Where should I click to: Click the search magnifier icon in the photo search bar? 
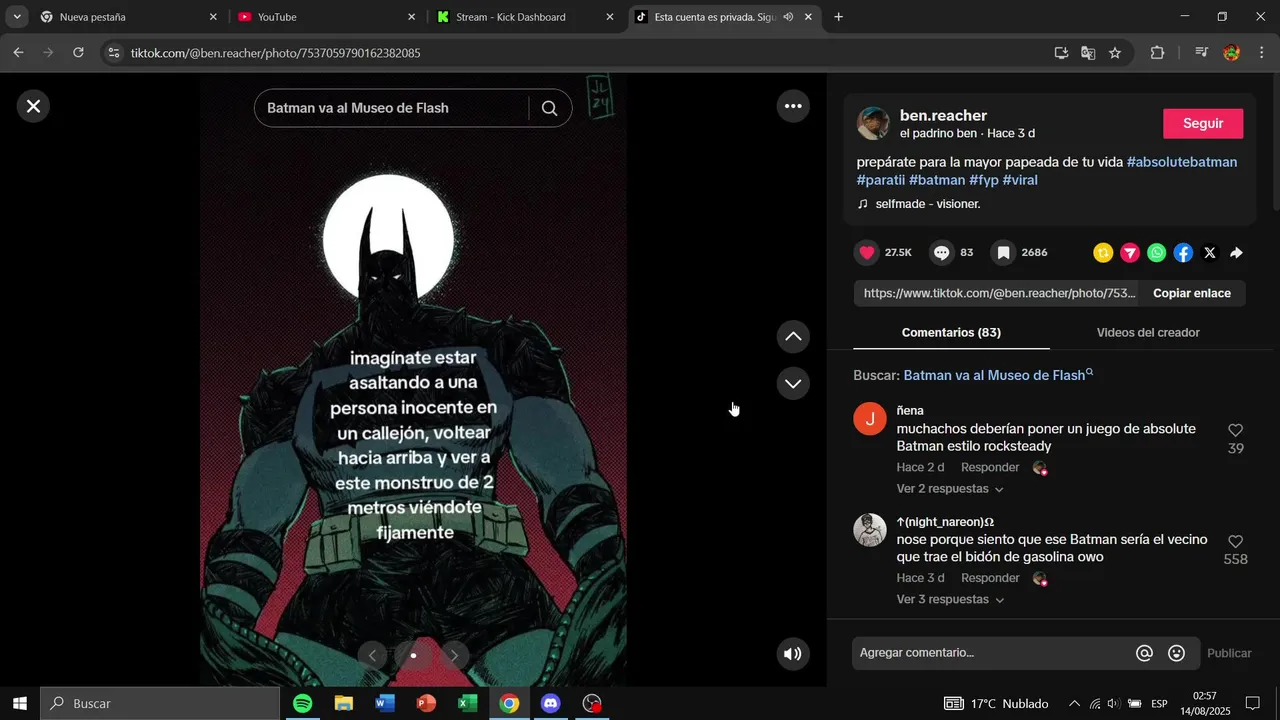549,108
